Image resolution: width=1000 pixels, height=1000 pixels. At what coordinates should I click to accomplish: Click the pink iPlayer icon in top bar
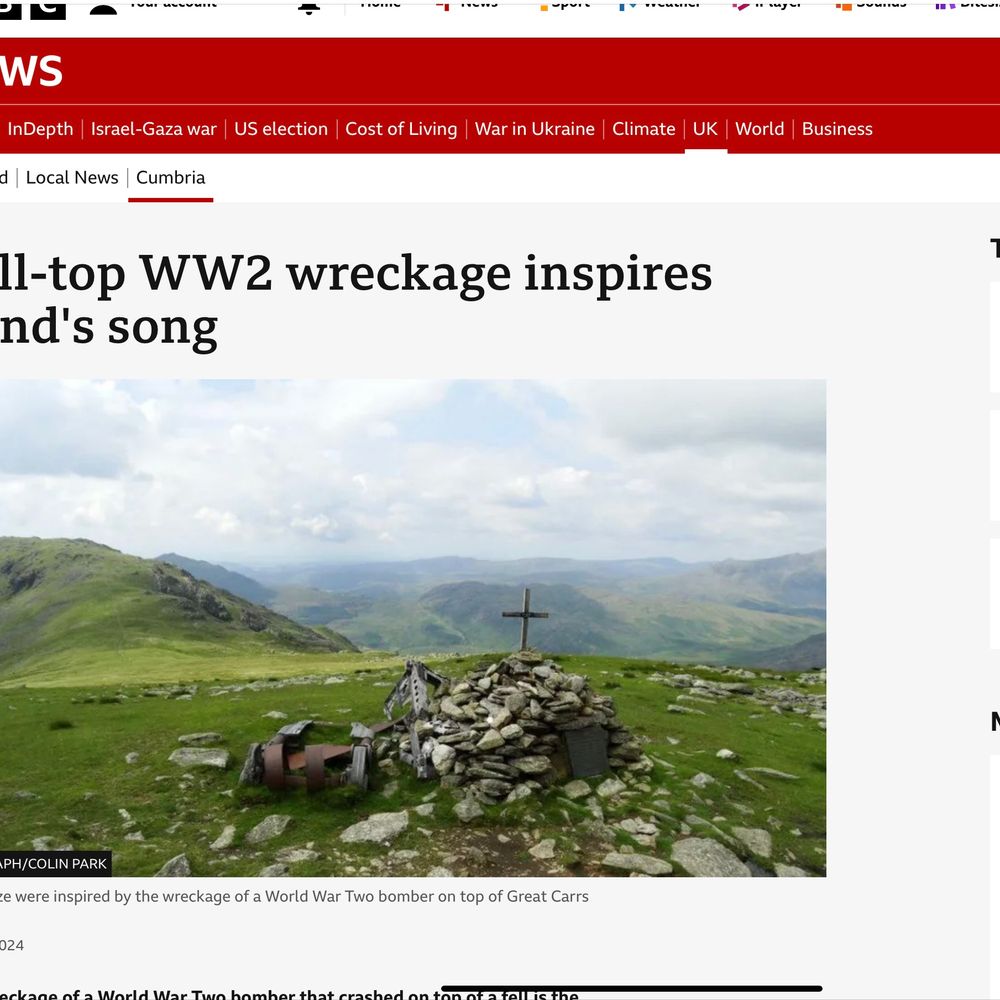coord(740,6)
